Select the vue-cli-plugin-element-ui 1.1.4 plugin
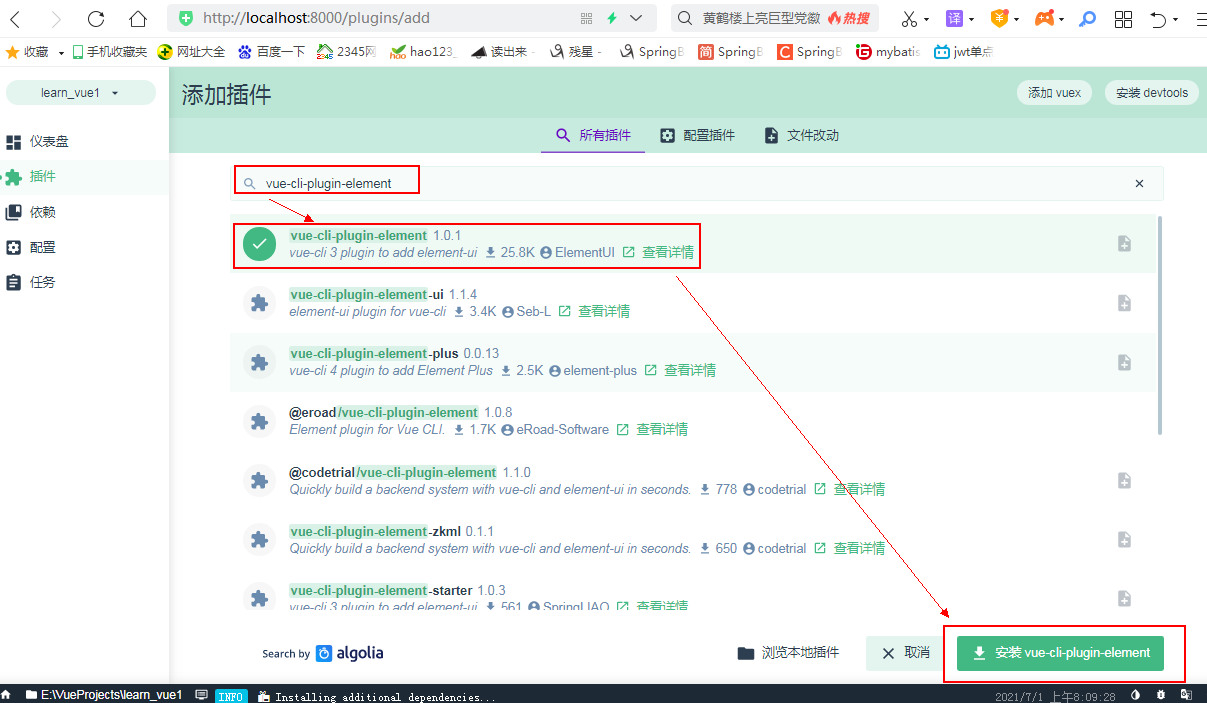The image size is (1207, 703). (693, 303)
